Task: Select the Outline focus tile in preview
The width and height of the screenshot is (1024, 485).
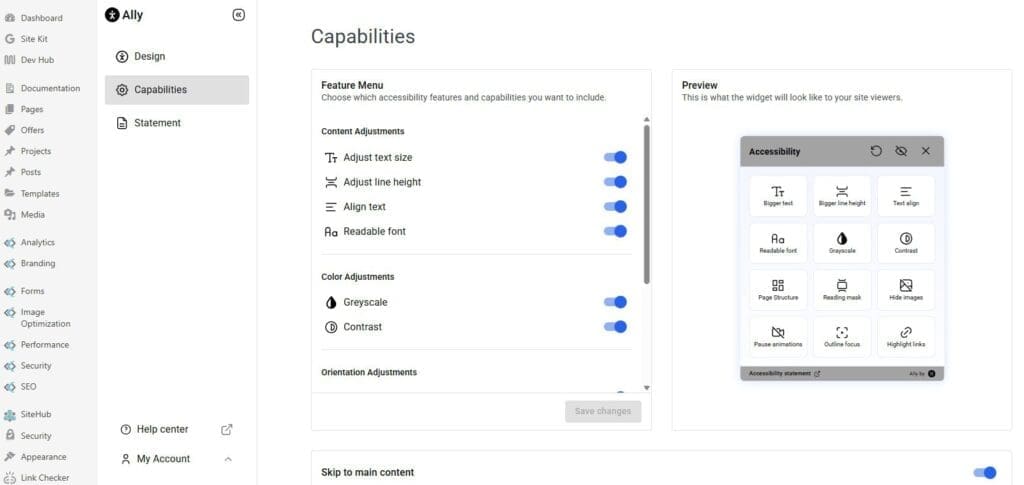Action: coord(842,337)
